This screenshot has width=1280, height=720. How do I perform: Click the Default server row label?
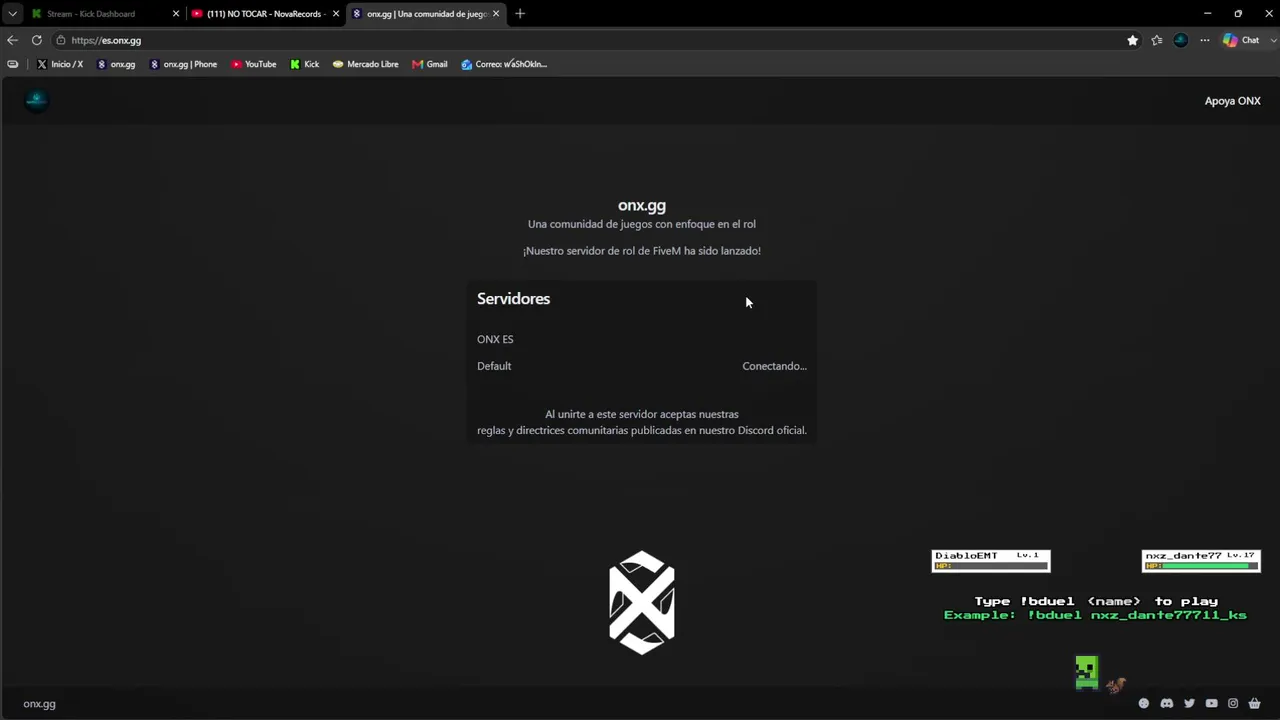click(x=494, y=366)
